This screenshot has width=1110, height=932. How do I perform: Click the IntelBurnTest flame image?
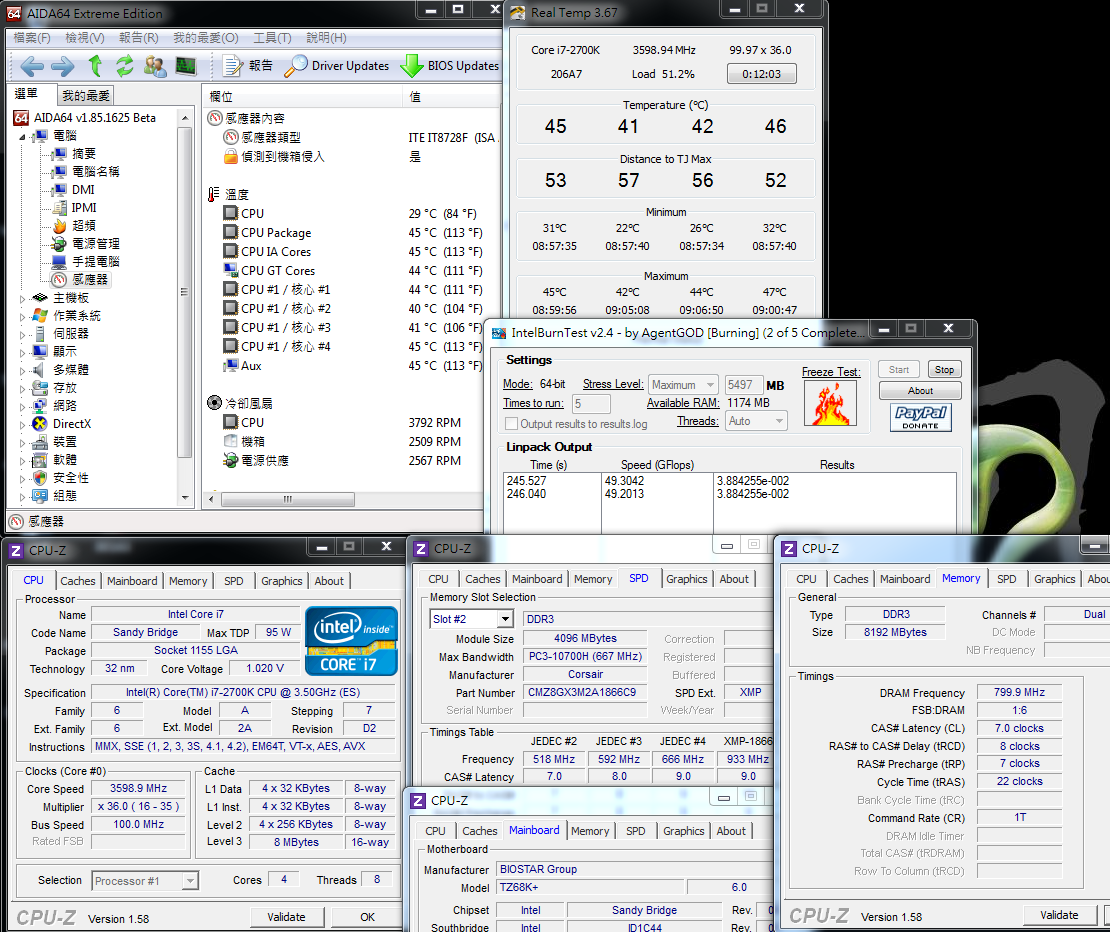[830, 403]
